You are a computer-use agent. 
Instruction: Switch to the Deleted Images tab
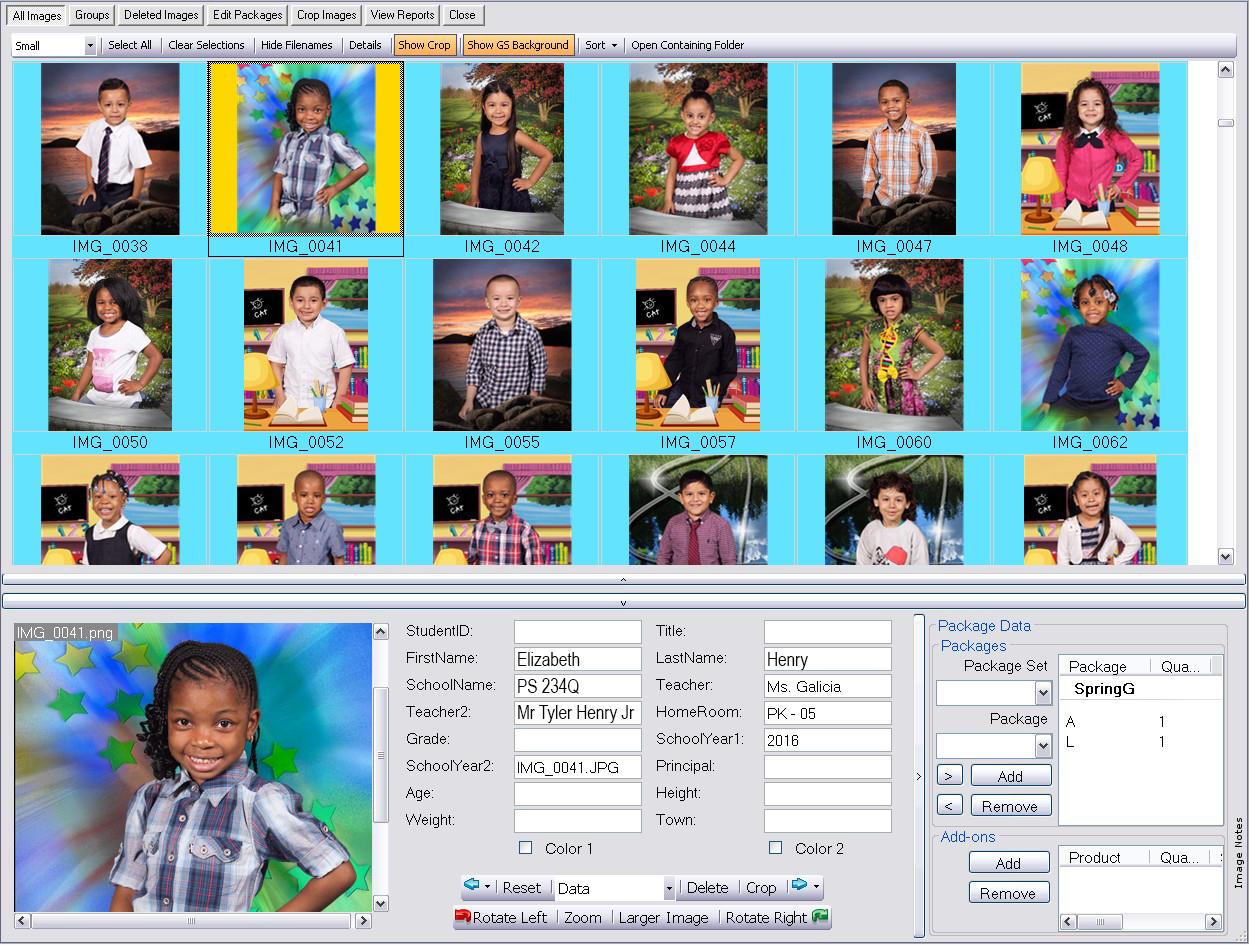162,15
